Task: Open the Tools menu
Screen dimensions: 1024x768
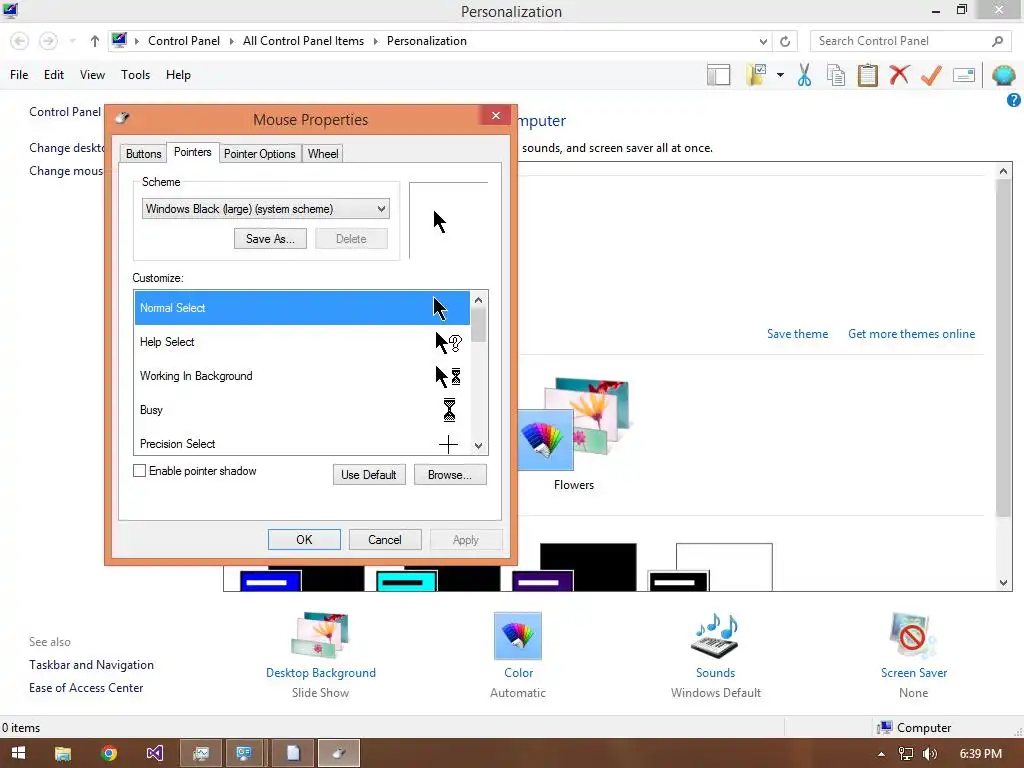Action: click(135, 75)
